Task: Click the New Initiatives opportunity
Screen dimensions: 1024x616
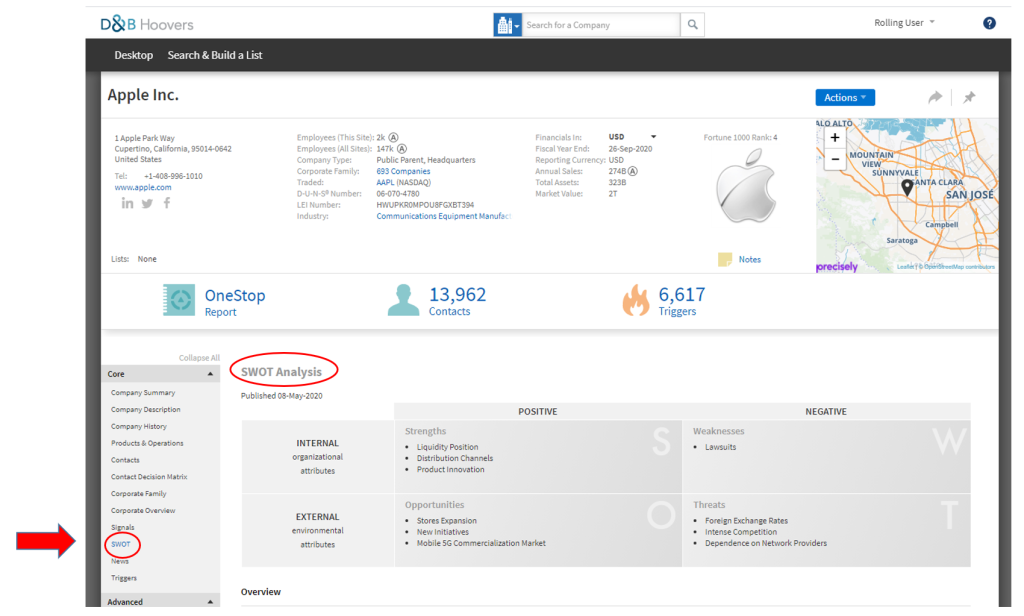Action: click(x=443, y=532)
